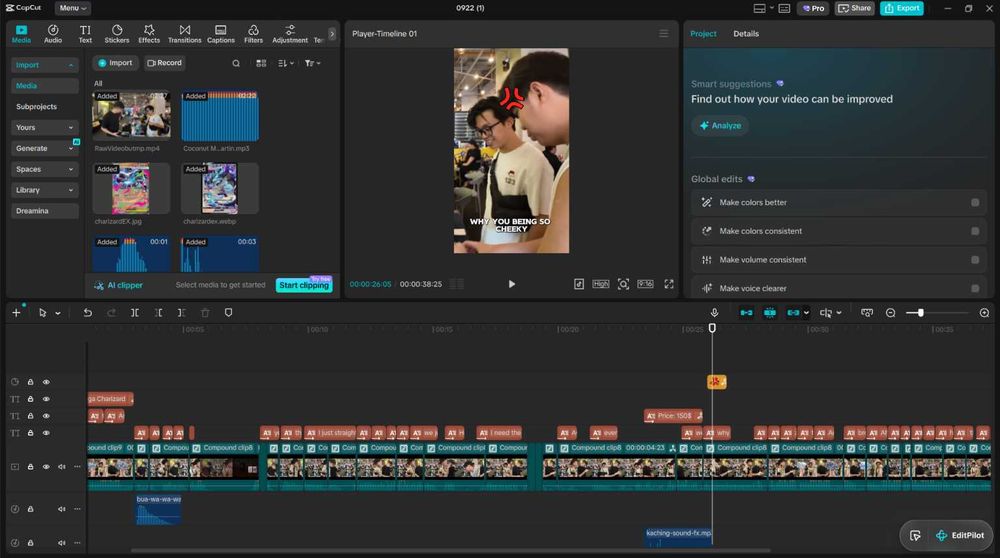Click Start clipping button
Viewport: 1000px width, 558px height.
[x=304, y=285]
